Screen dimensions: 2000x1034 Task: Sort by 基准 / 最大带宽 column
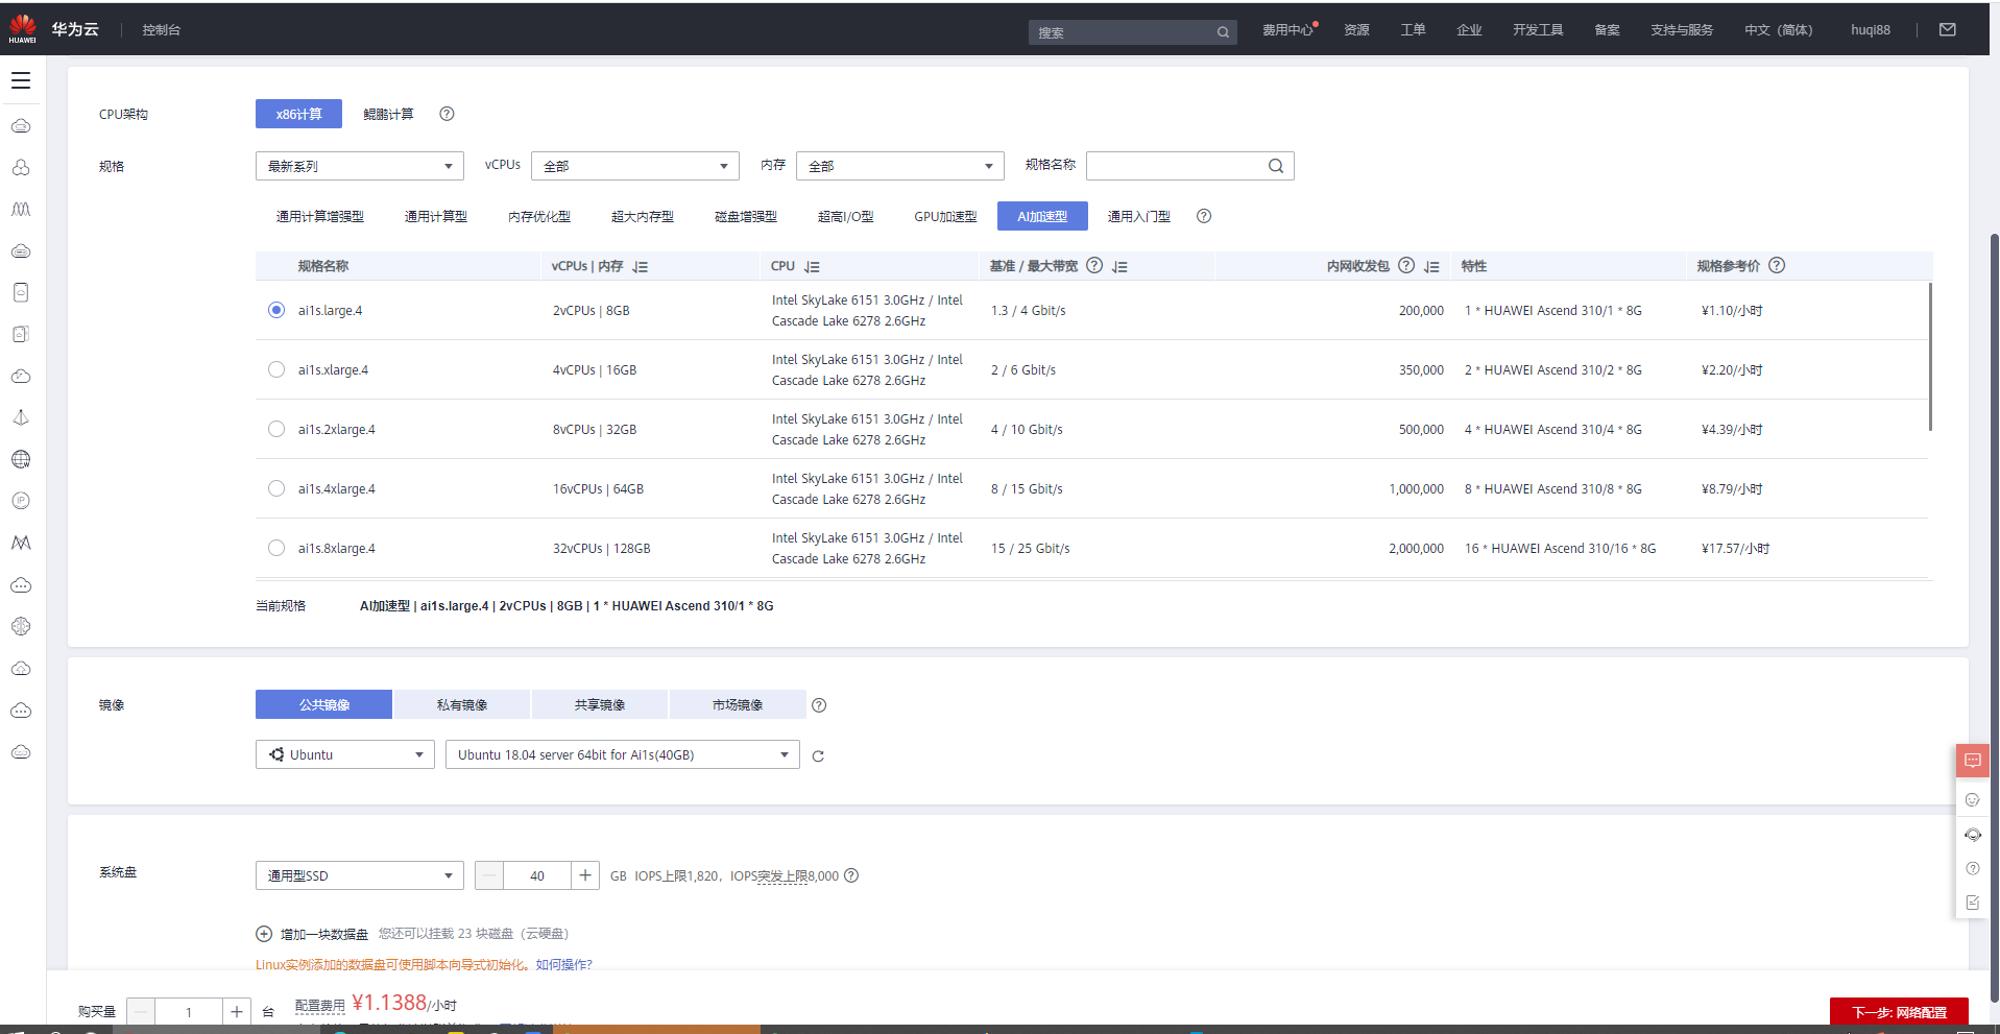tap(1120, 267)
